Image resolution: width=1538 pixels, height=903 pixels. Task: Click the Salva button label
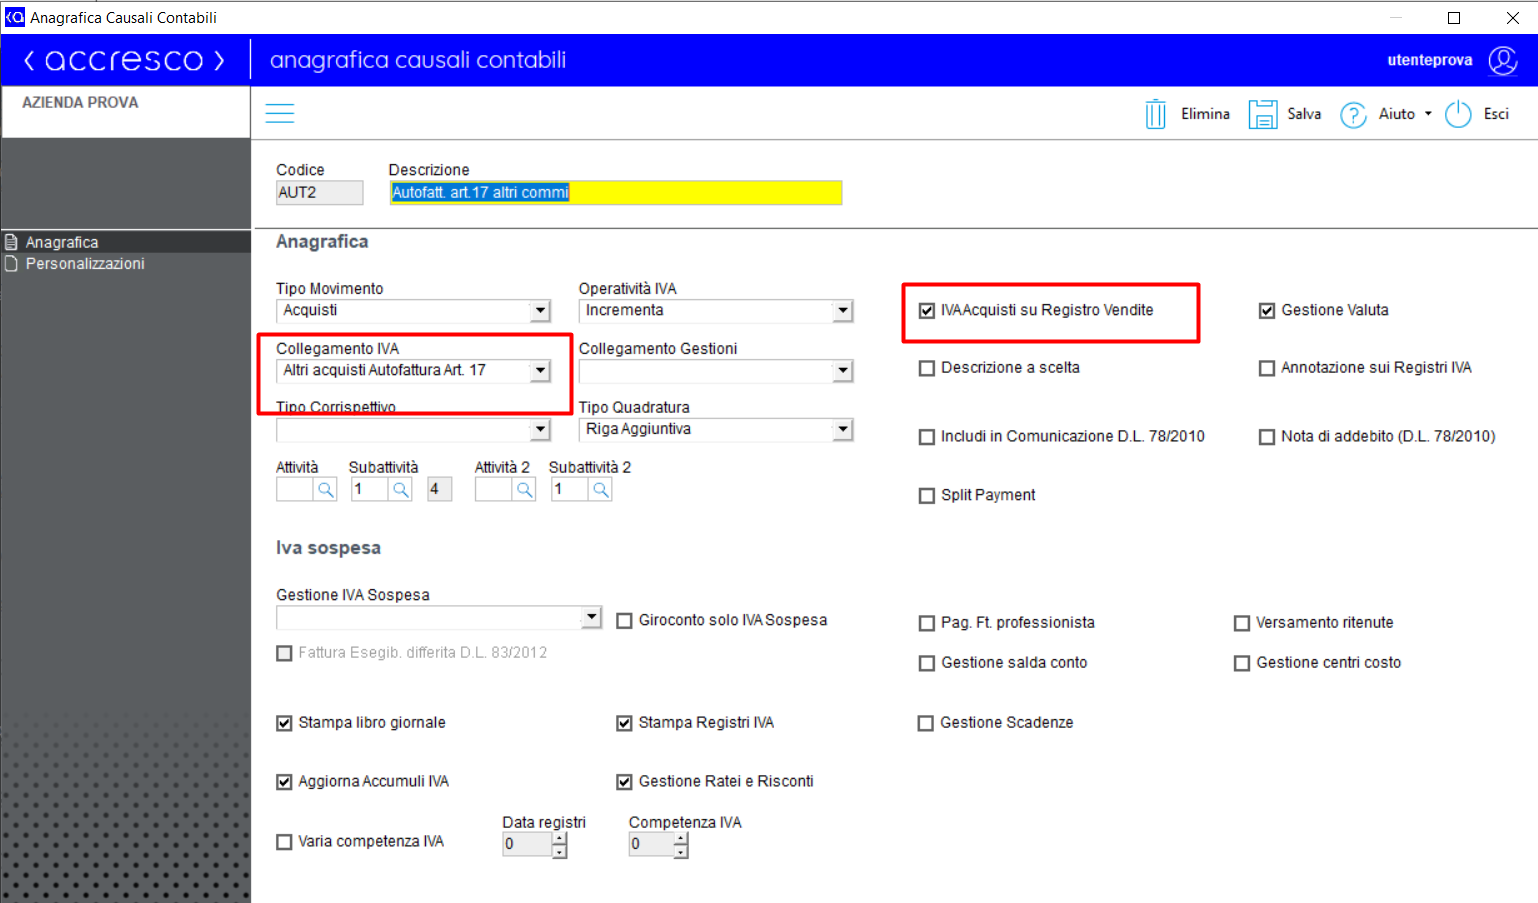[x=1304, y=114]
